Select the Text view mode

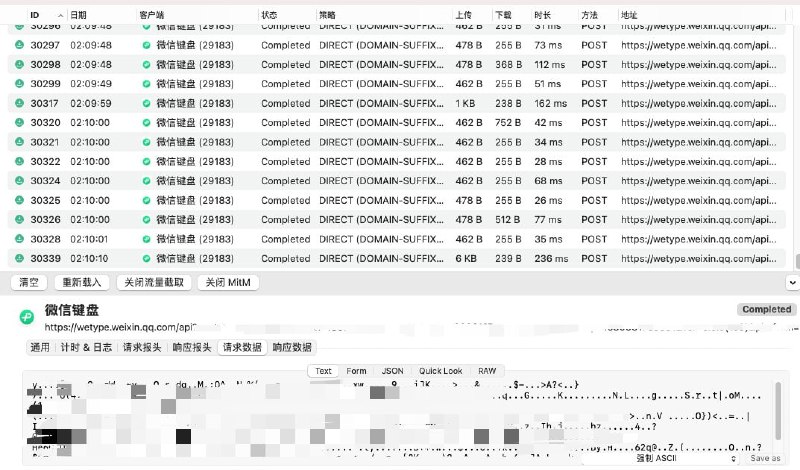coord(323,371)
